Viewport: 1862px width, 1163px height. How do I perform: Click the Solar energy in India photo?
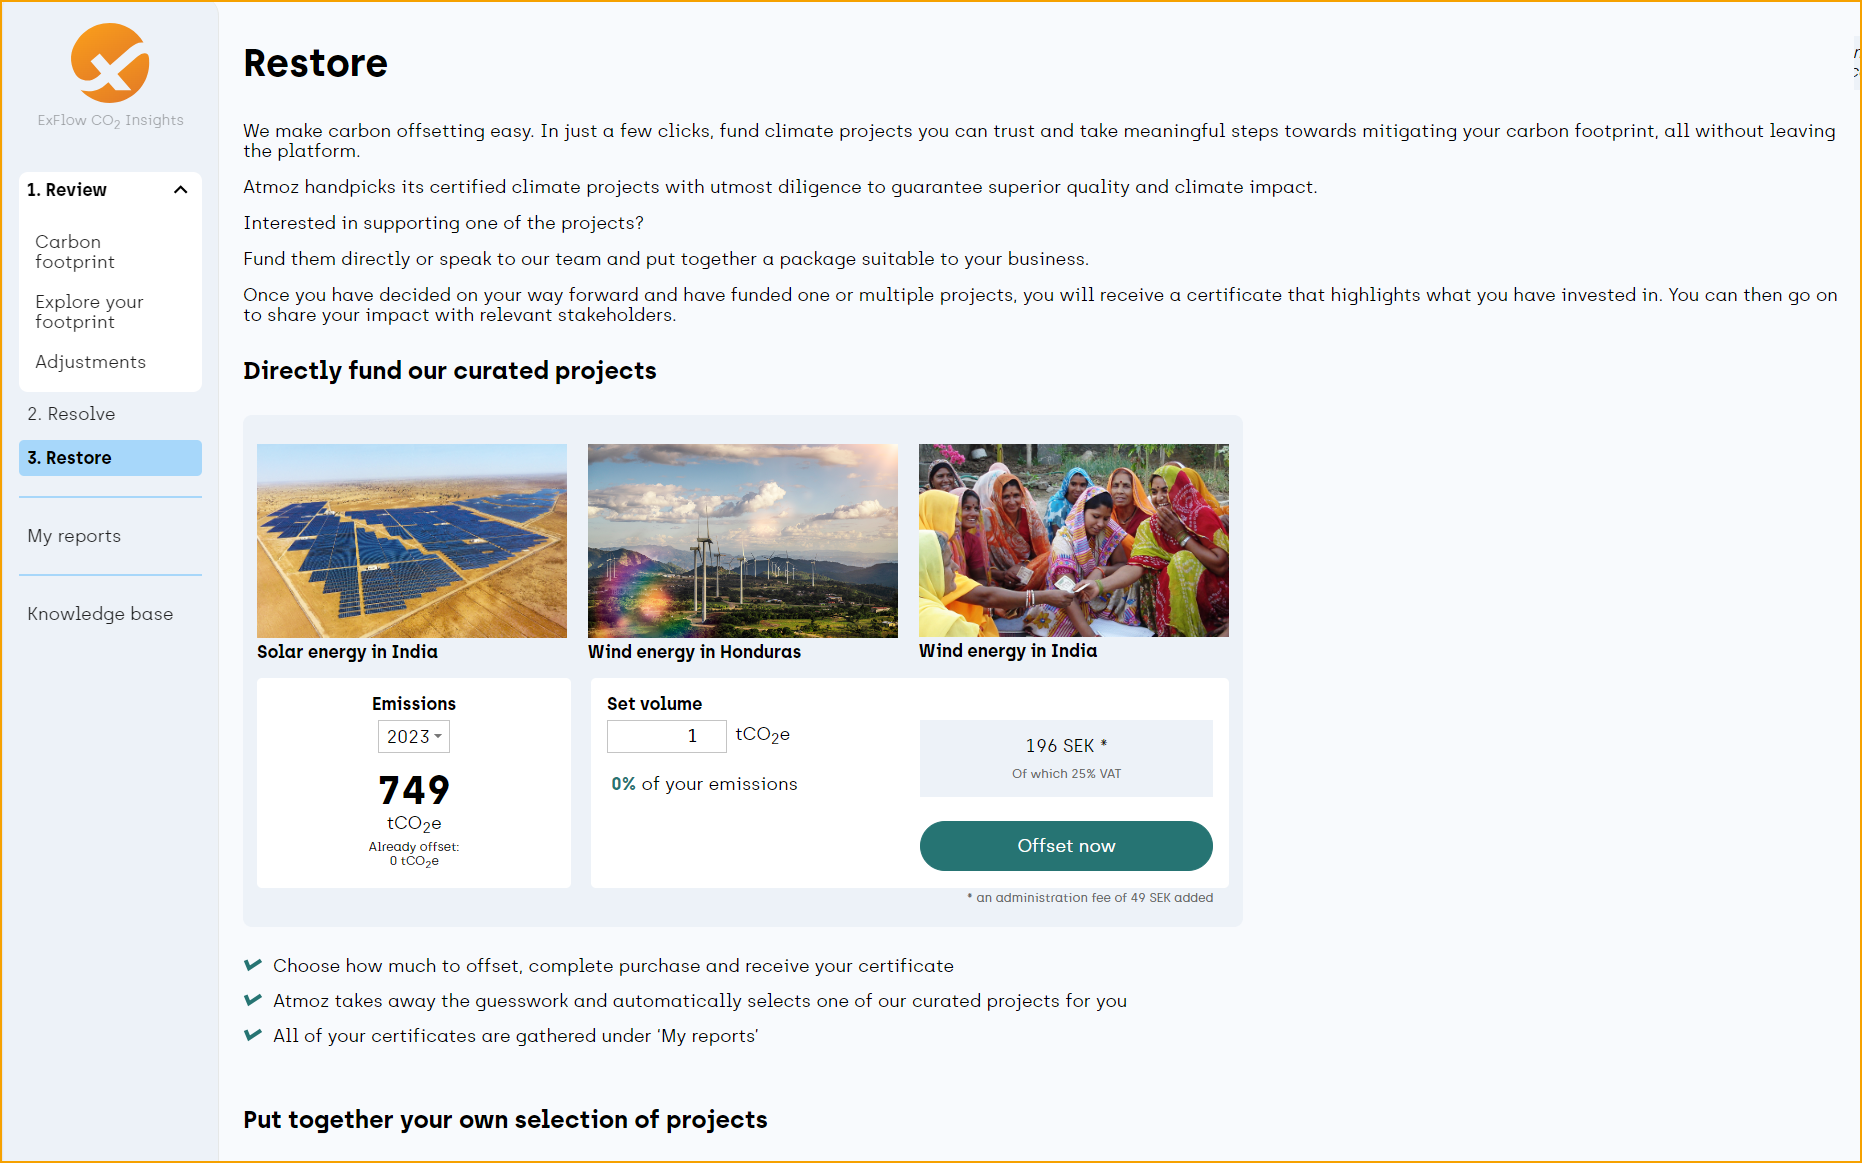click(412, 540)
